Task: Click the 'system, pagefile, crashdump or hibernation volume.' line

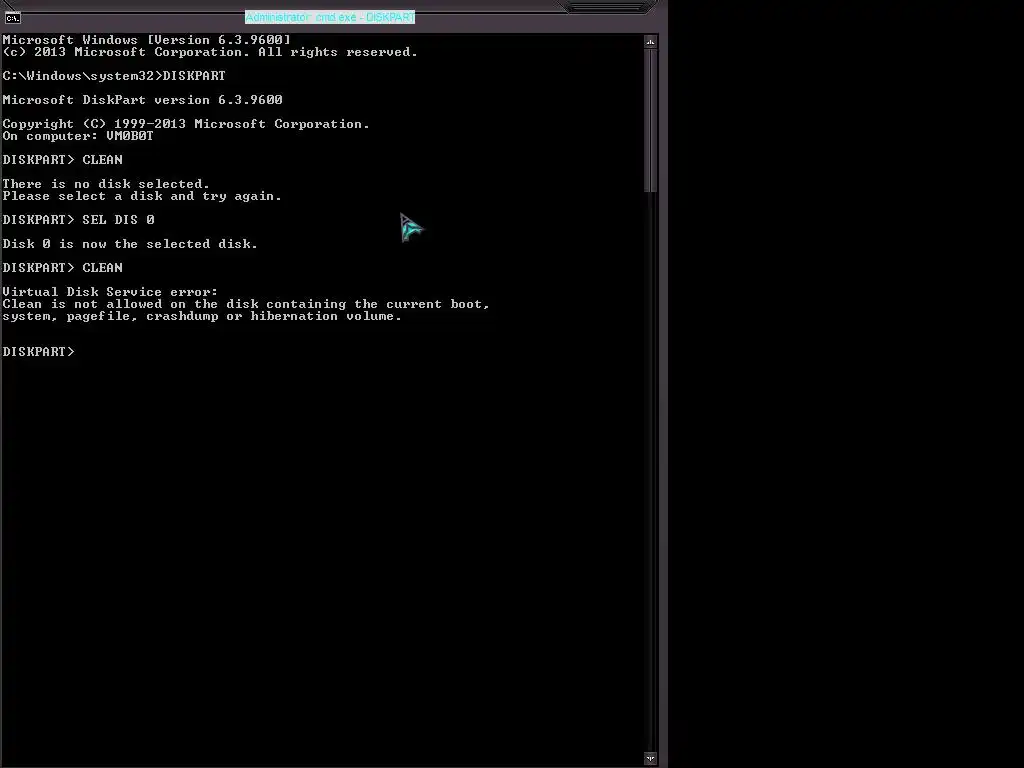Action: click(x=202, y=316)
